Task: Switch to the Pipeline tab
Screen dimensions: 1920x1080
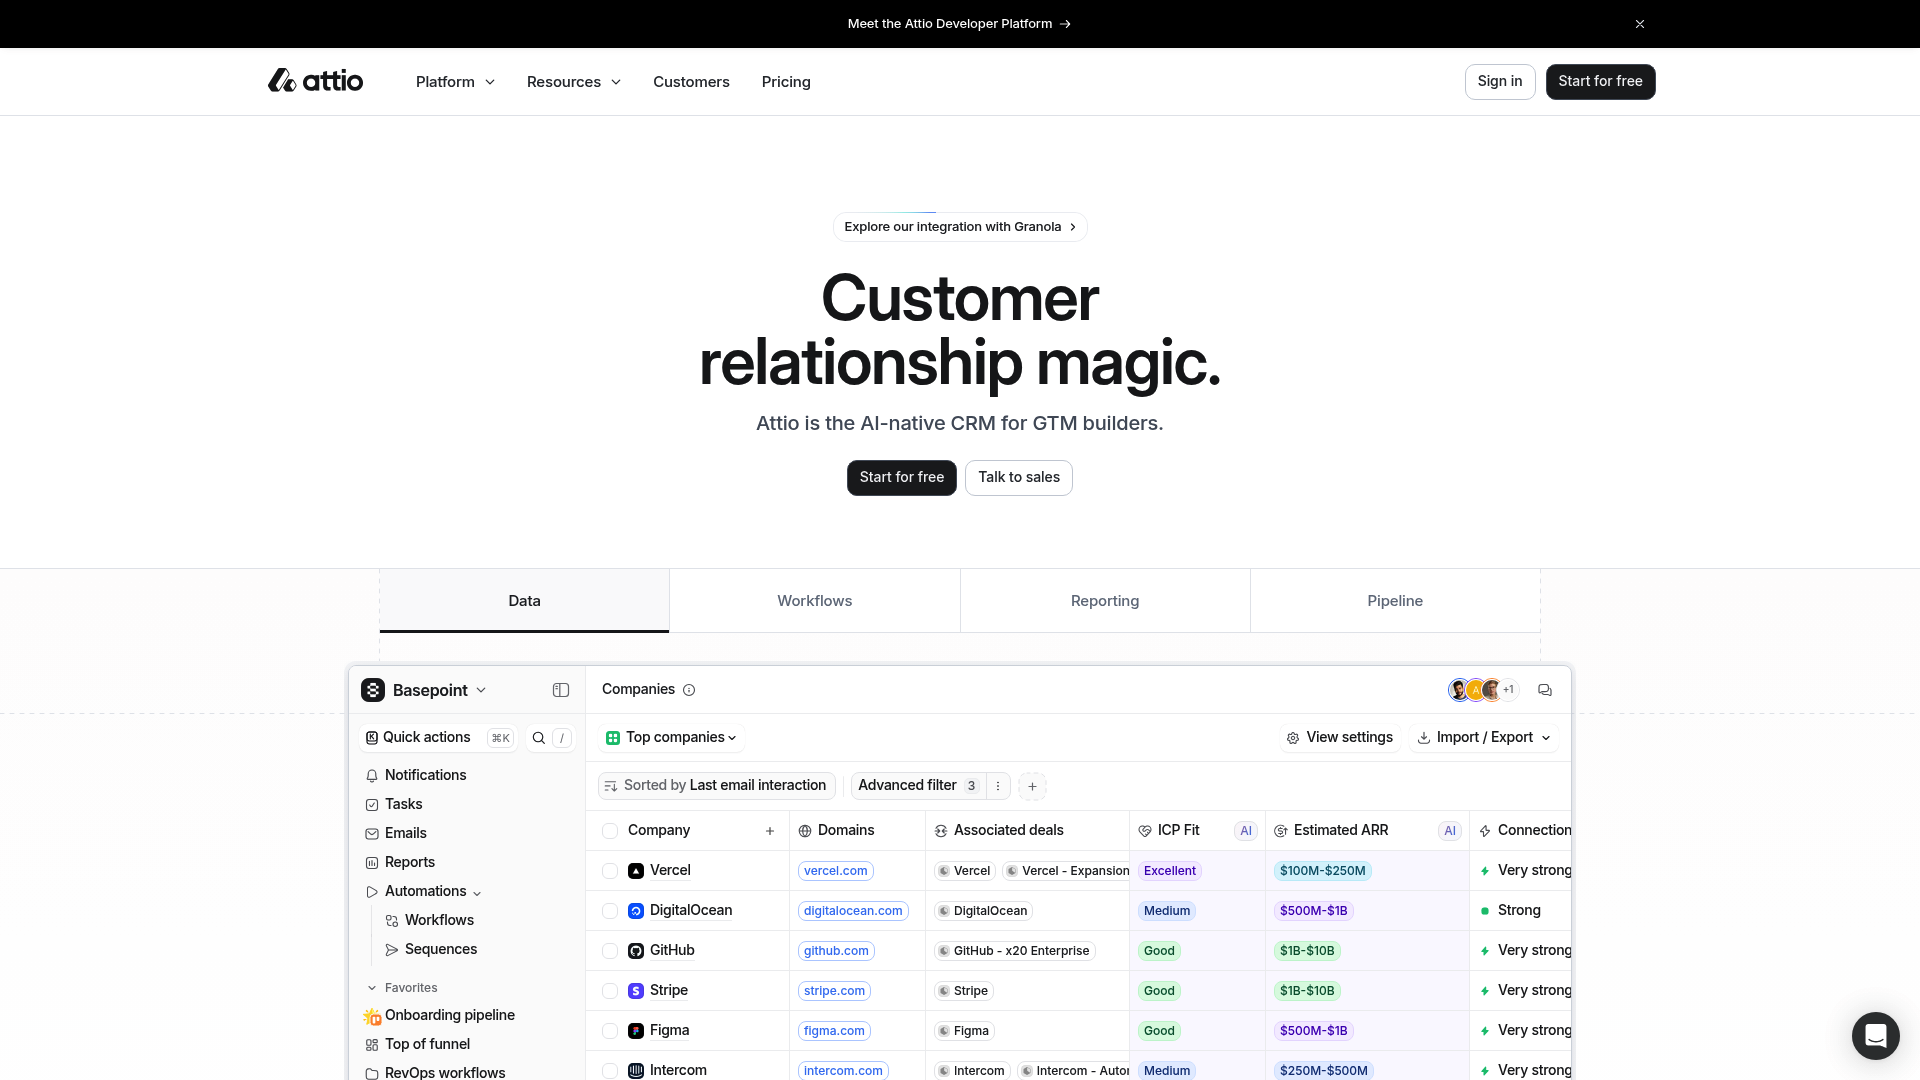Action: tap(1395, 601)
